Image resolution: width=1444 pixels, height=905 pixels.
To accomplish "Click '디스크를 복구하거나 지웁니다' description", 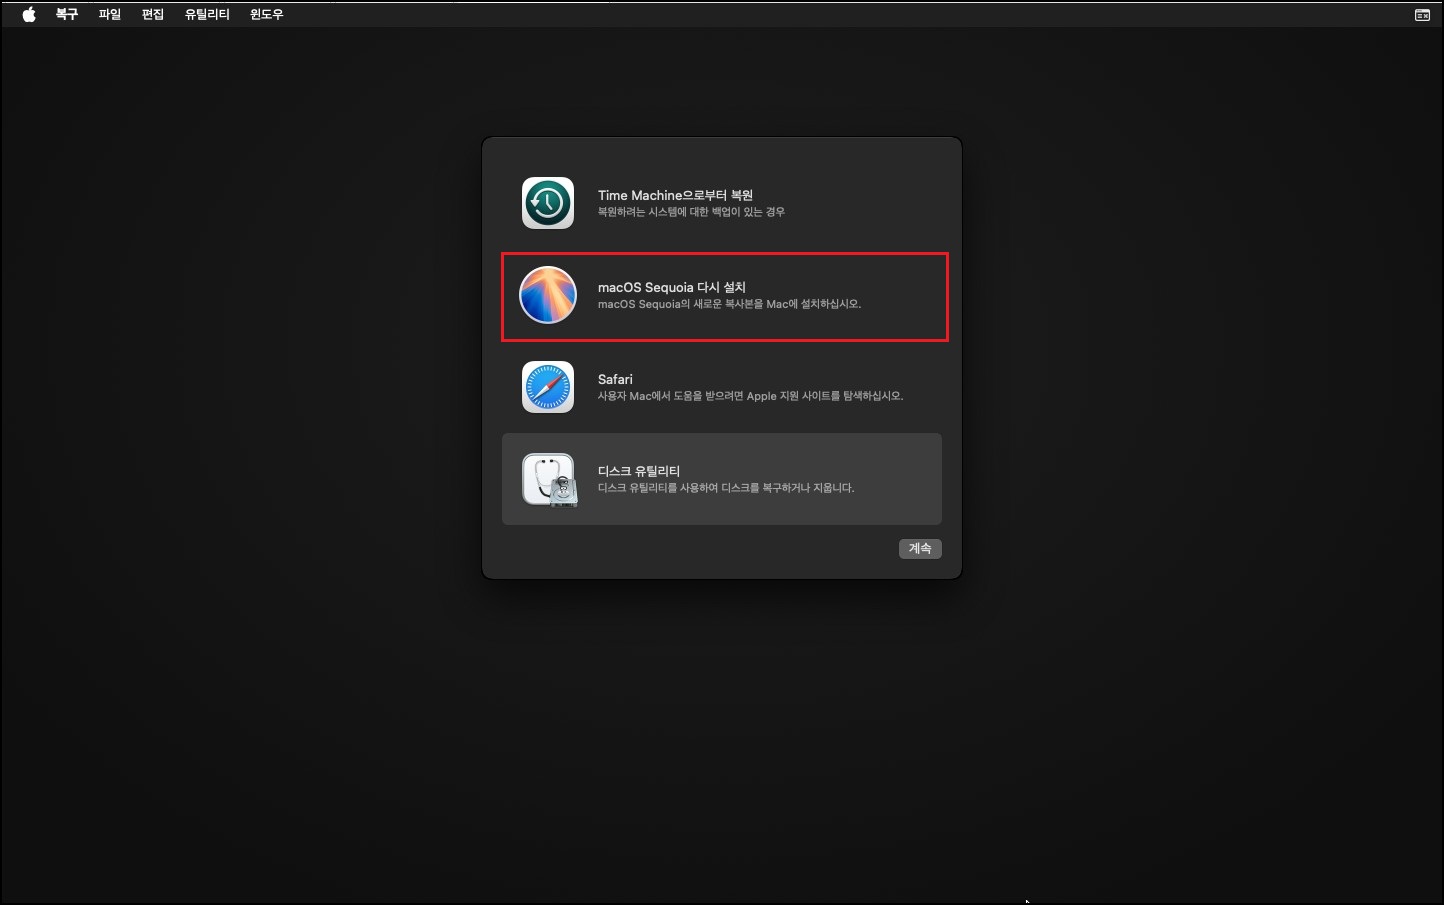I will [x=788, y=488].
